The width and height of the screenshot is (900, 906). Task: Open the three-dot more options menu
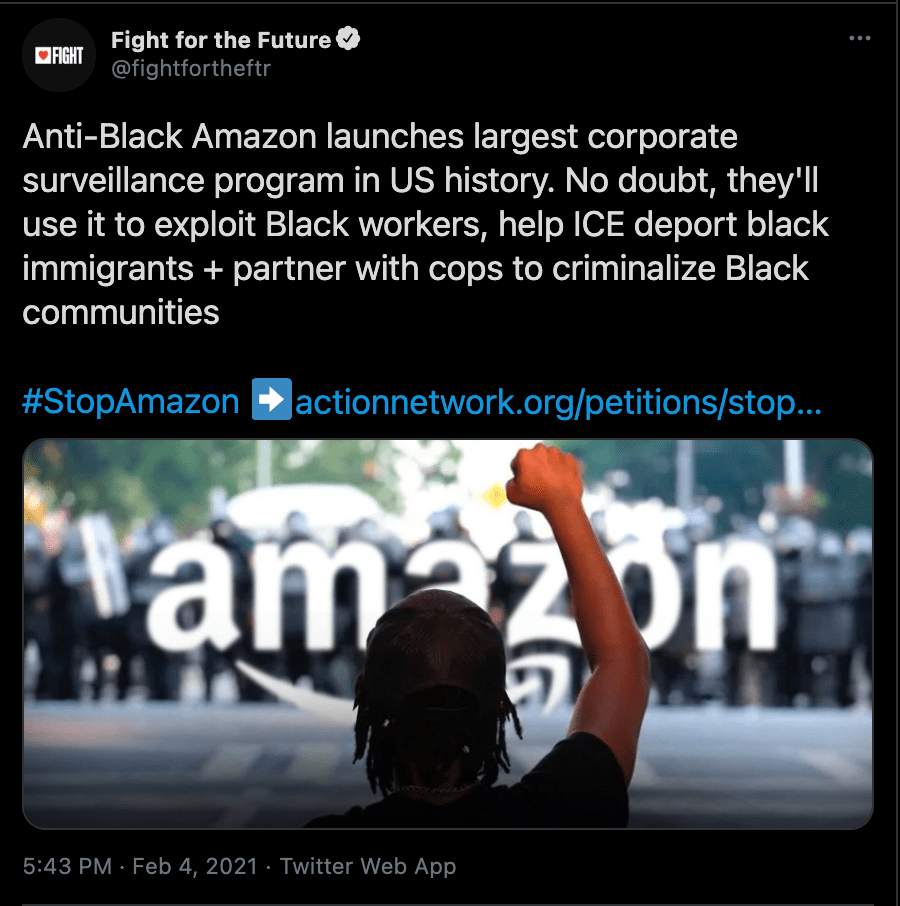(x=860, y=38)
